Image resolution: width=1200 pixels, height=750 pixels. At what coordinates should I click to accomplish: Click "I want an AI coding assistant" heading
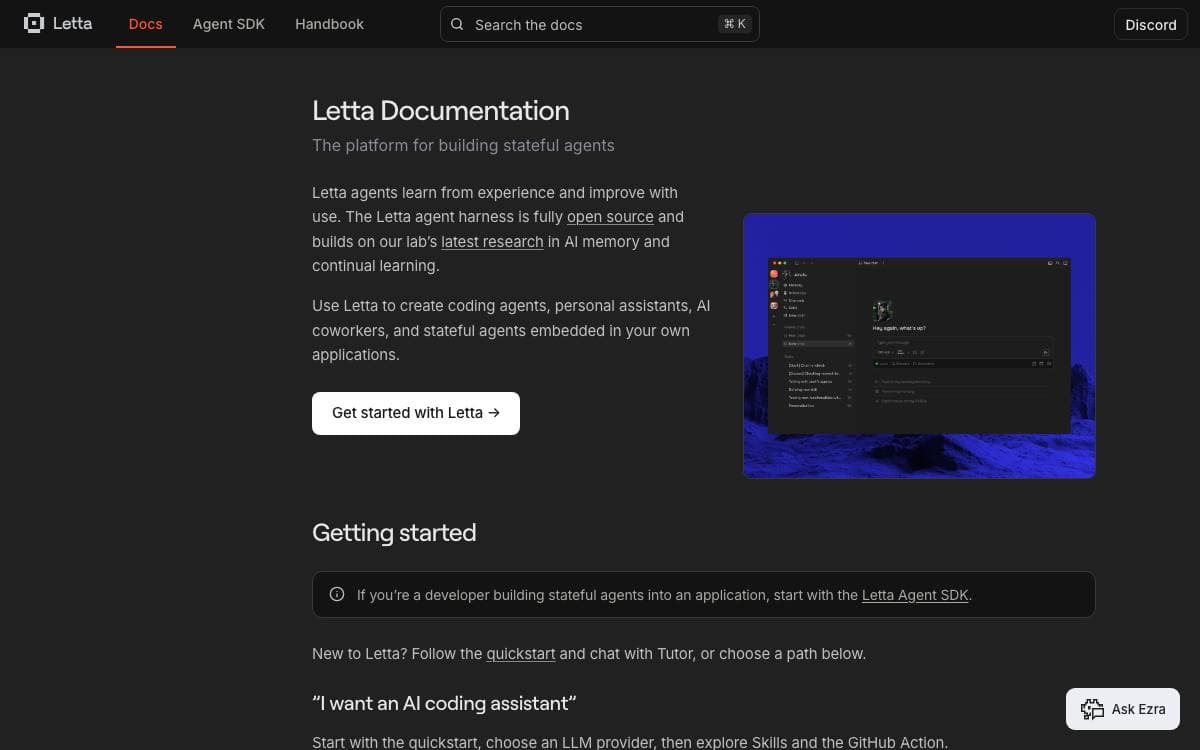pyautogui.click(x=444, y=703)
